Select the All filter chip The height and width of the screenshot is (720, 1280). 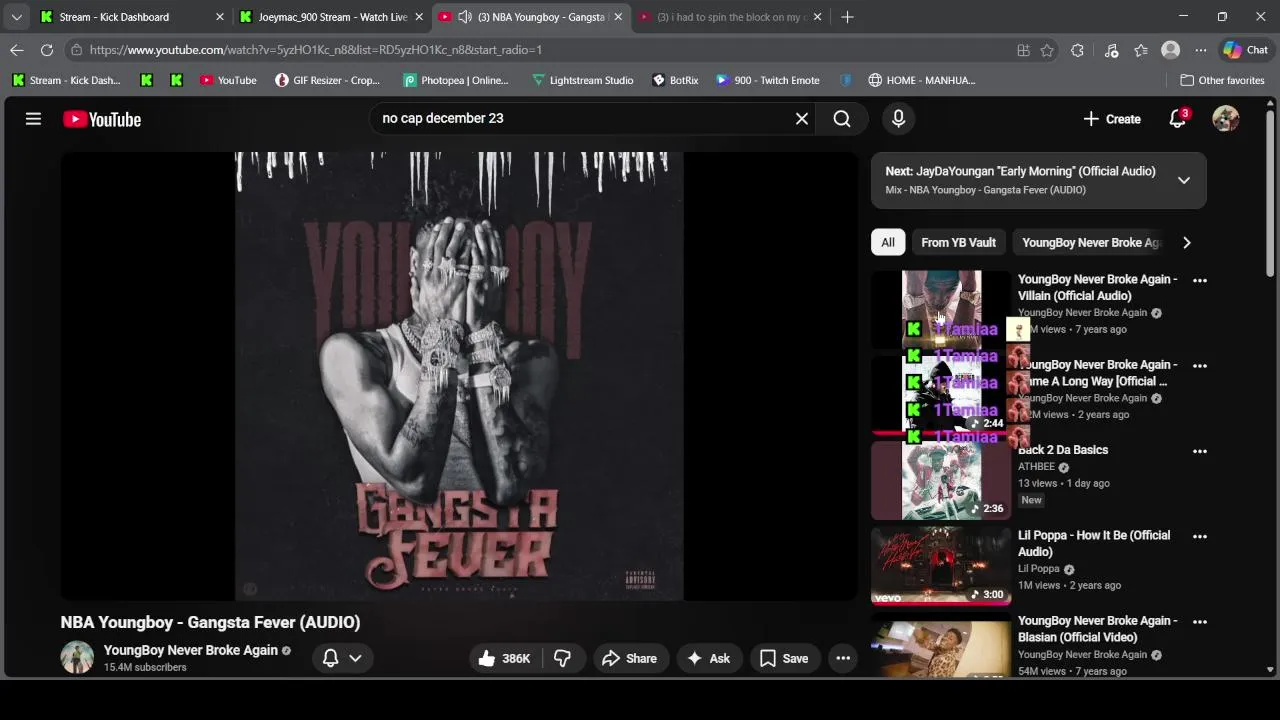[887, 242]
